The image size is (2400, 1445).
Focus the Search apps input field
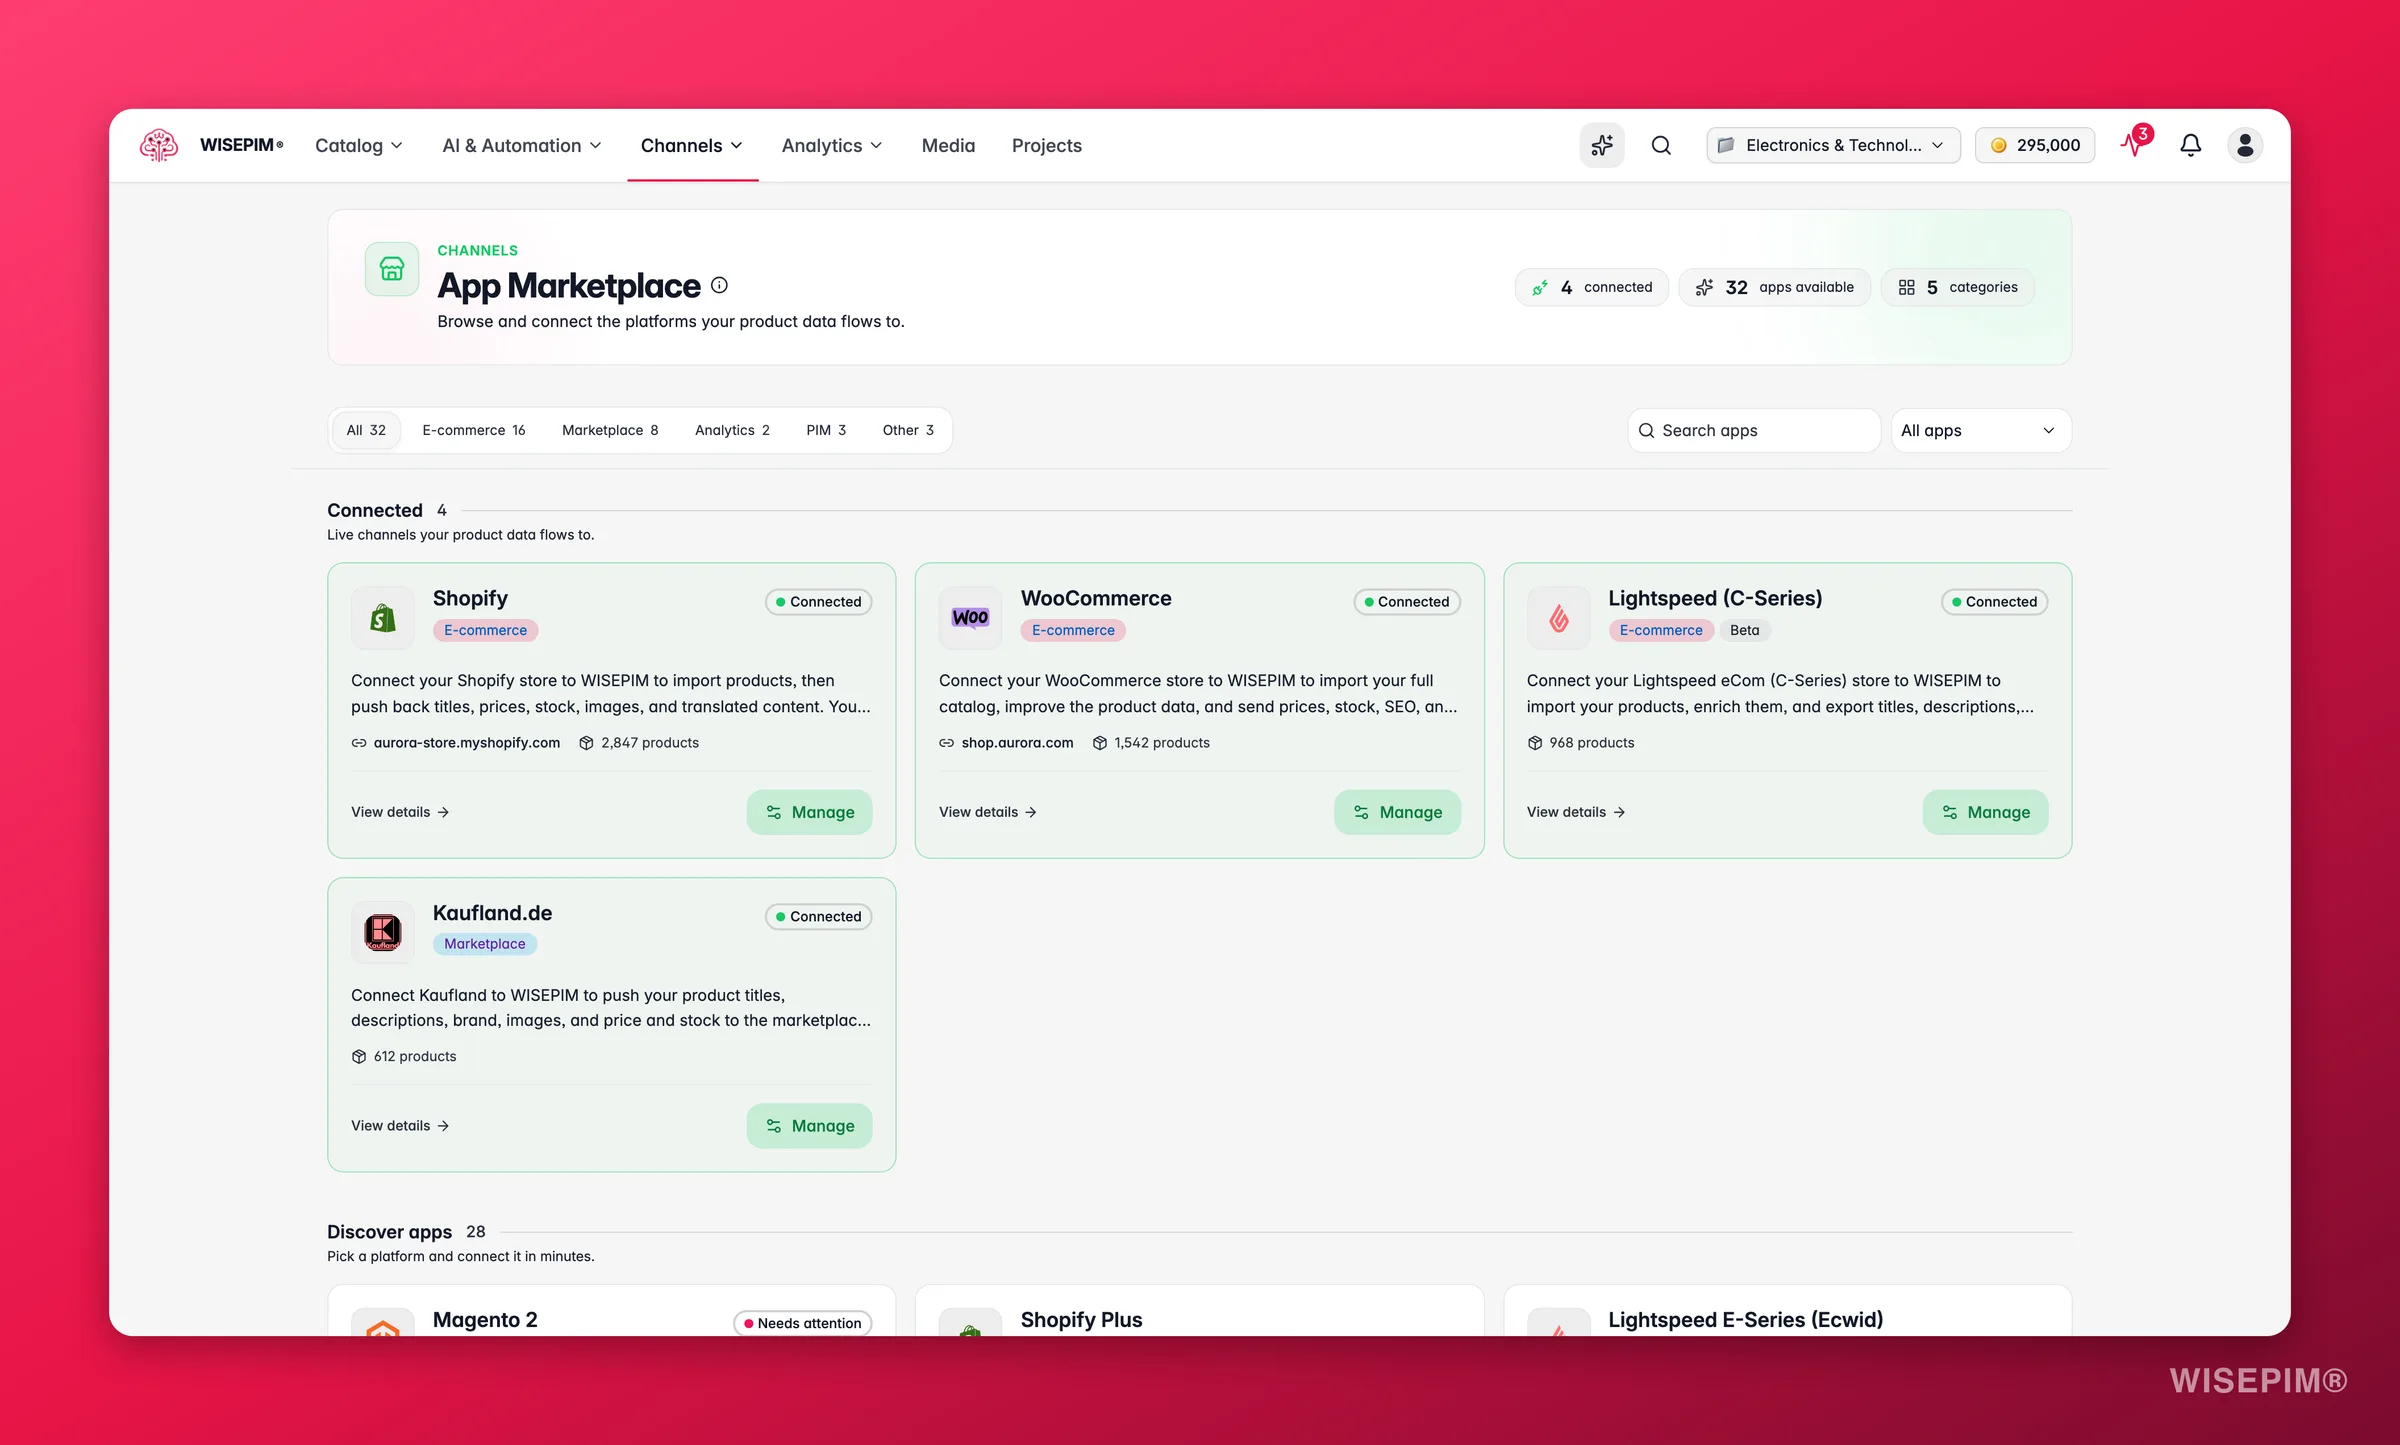point(1754,430)
